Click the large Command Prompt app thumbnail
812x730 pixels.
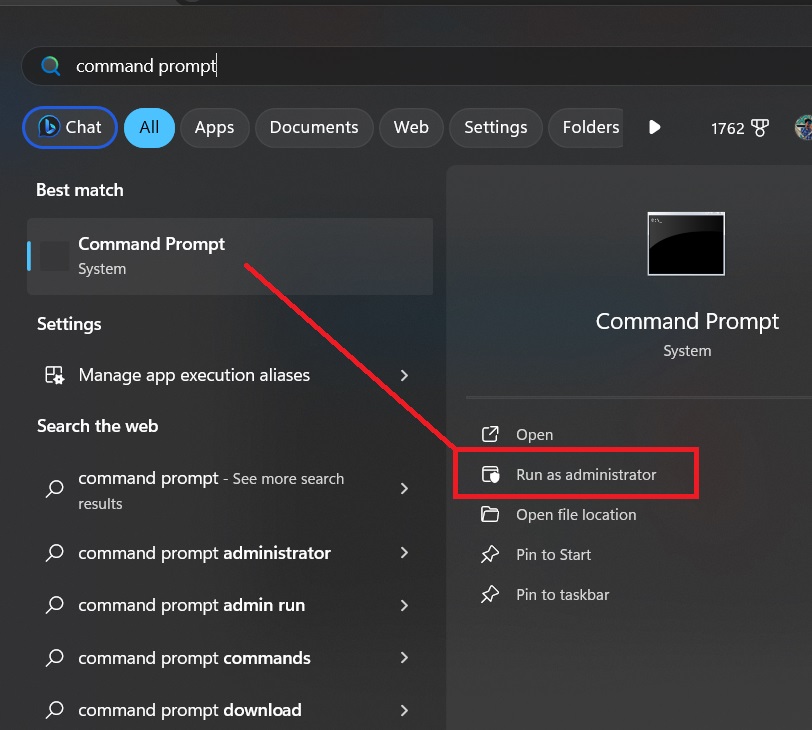[x=685, y=243]
